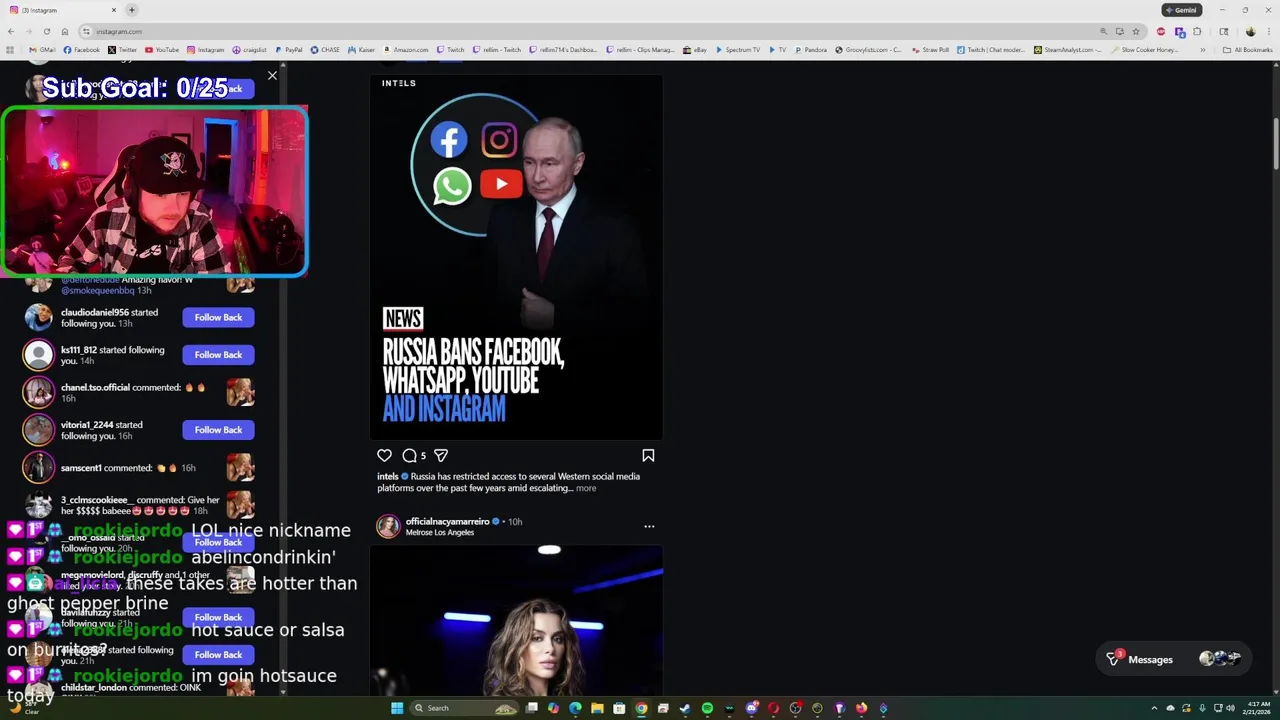This screenshot has height=720, width=1280.
Task: Open the Facebook bookmark
Action: click(82, 49)
